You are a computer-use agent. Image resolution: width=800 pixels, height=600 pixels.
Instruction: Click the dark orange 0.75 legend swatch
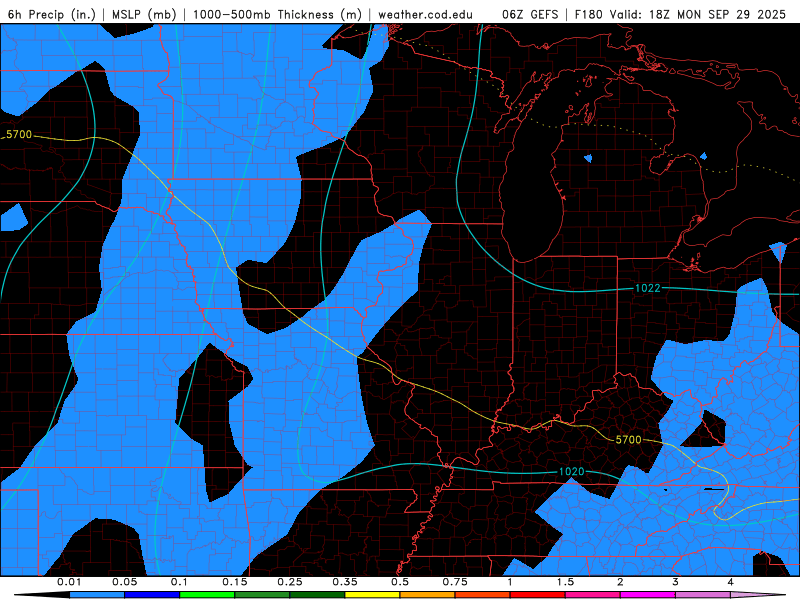[x=483, y=595]
